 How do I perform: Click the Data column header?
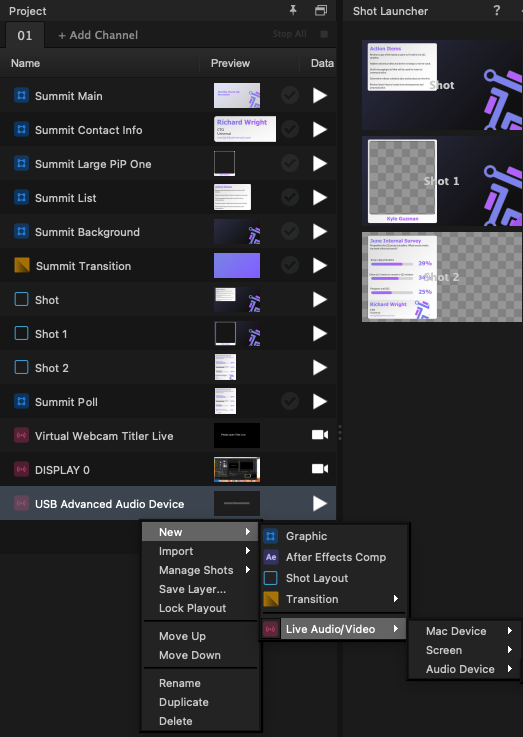(322, 63)
